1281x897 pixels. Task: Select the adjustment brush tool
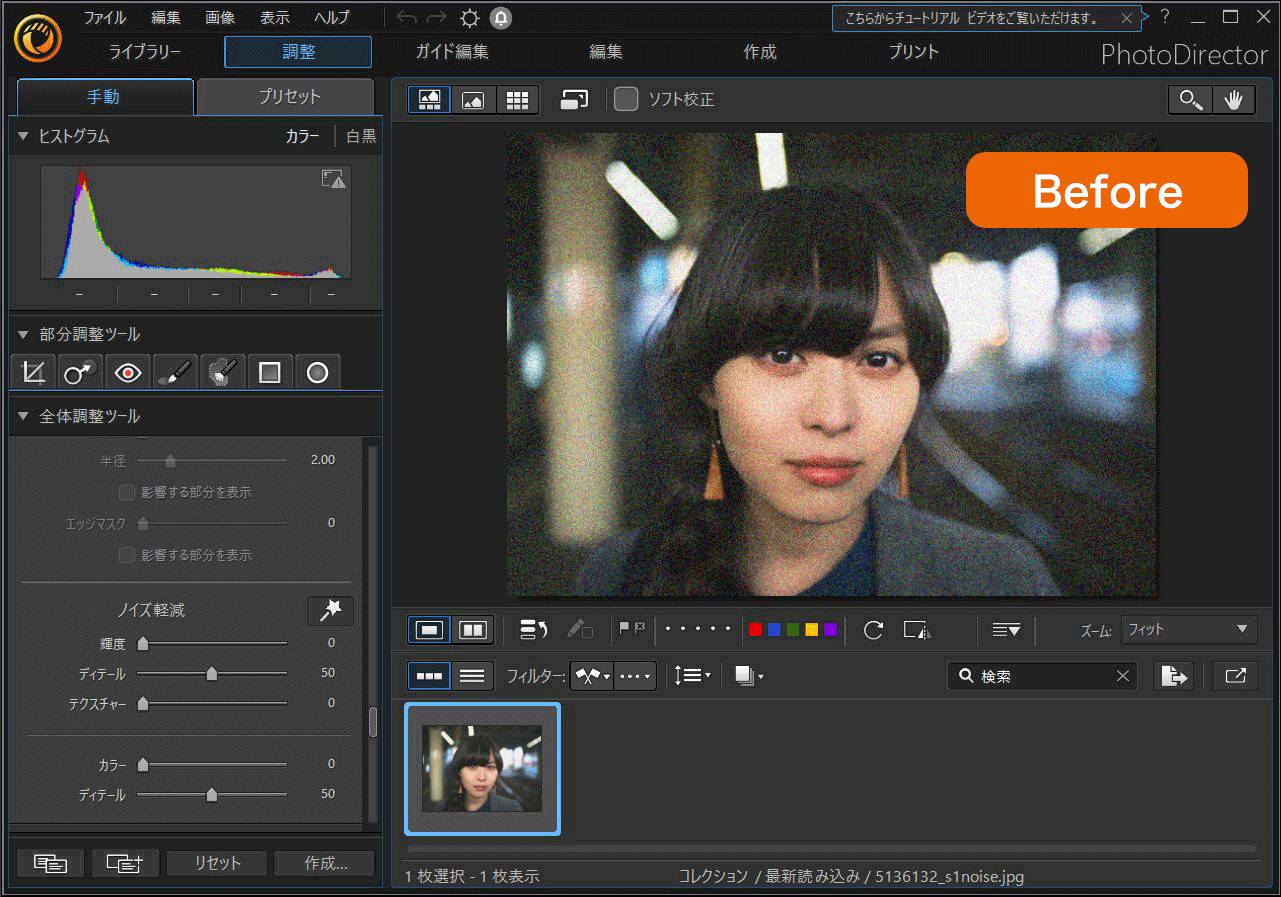coord(175,371)
